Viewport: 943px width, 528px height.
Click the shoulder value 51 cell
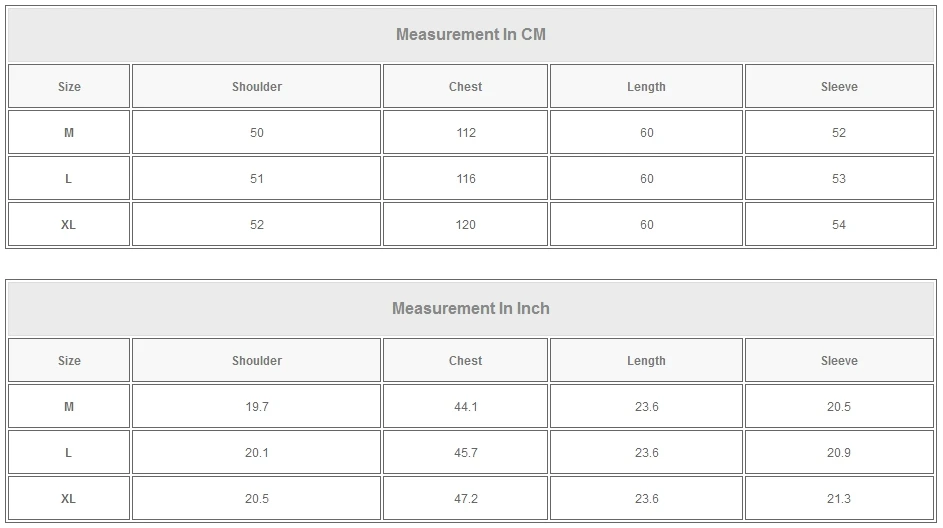tap(257, 179)
